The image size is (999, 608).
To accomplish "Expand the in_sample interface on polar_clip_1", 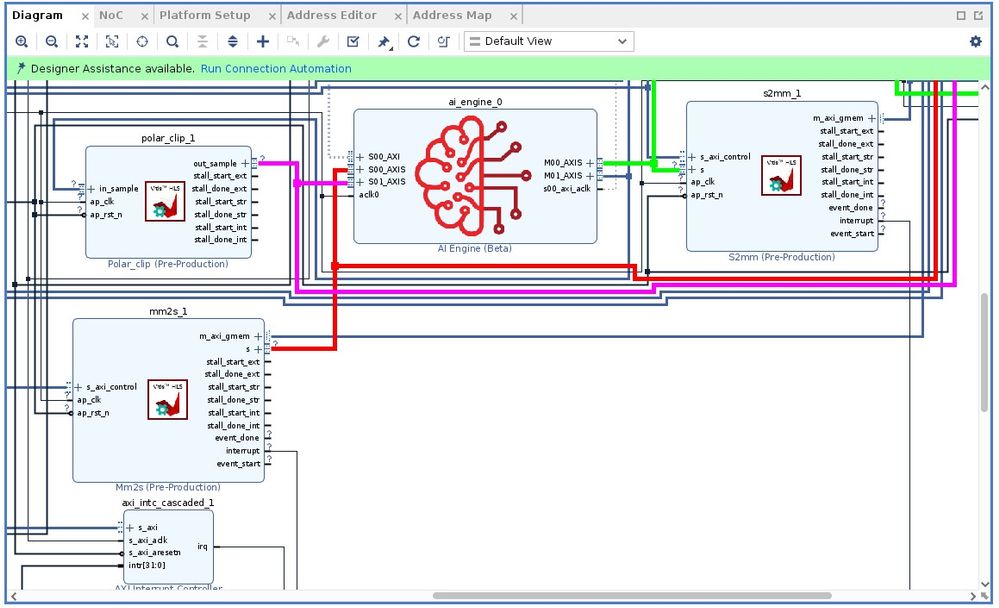I will click(x=91, y=189).
